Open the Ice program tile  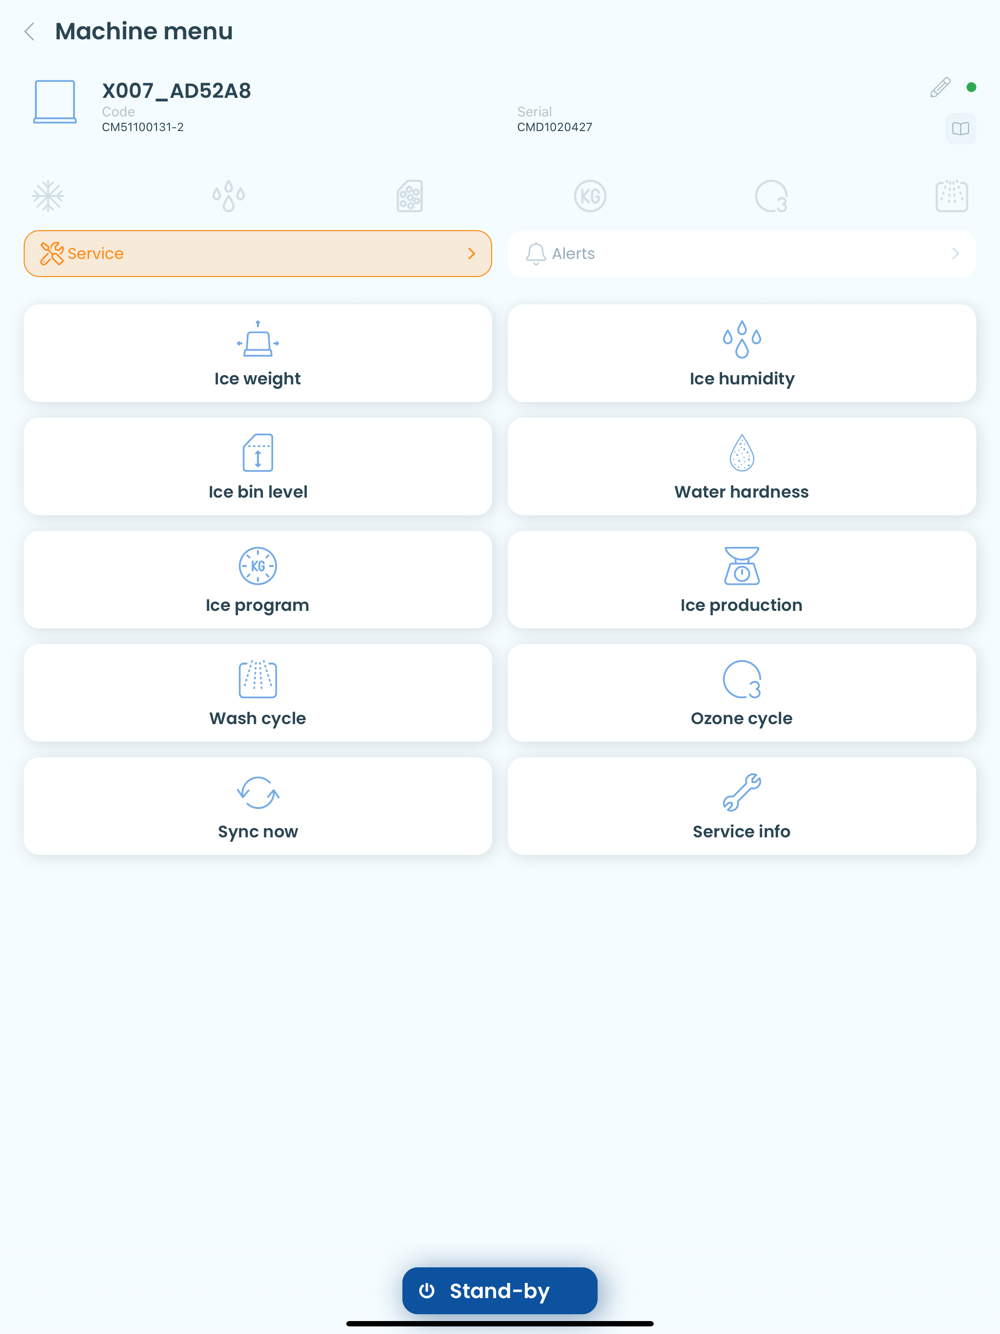pyautogui.click(x=258, y=579)
